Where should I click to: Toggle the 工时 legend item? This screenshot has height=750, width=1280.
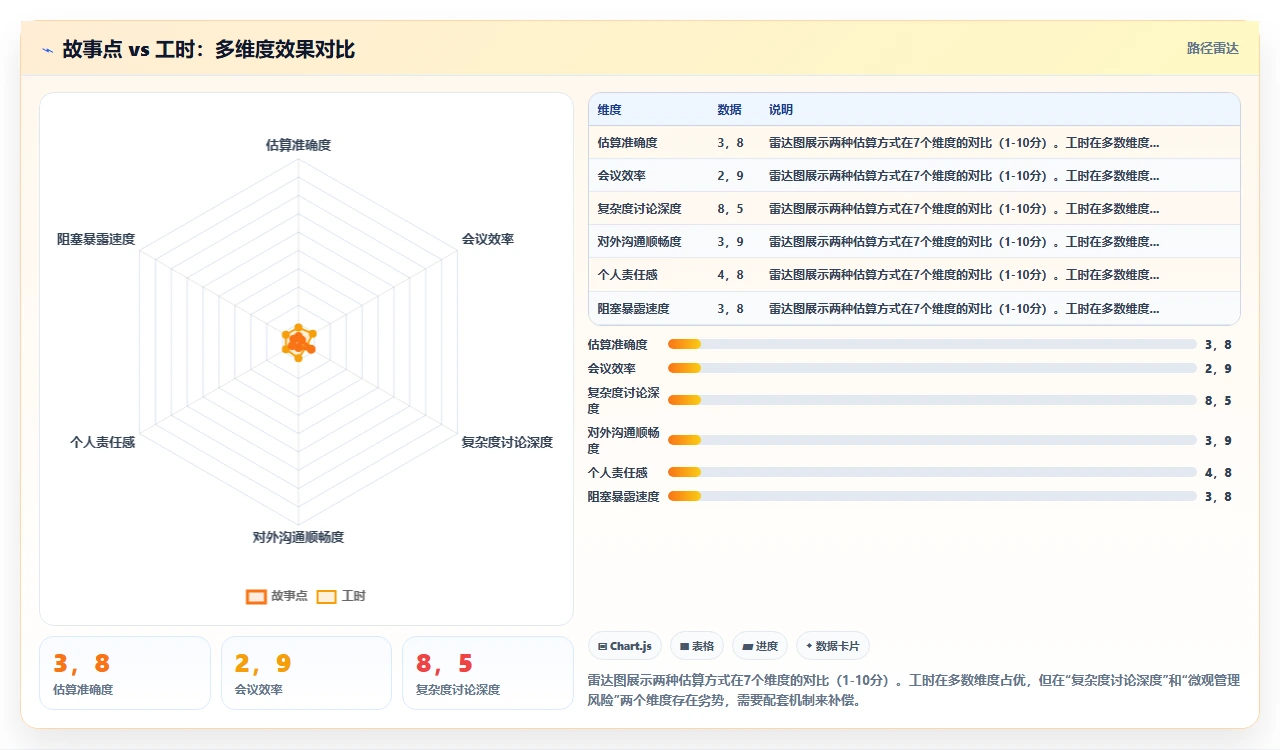pos(341,596)
